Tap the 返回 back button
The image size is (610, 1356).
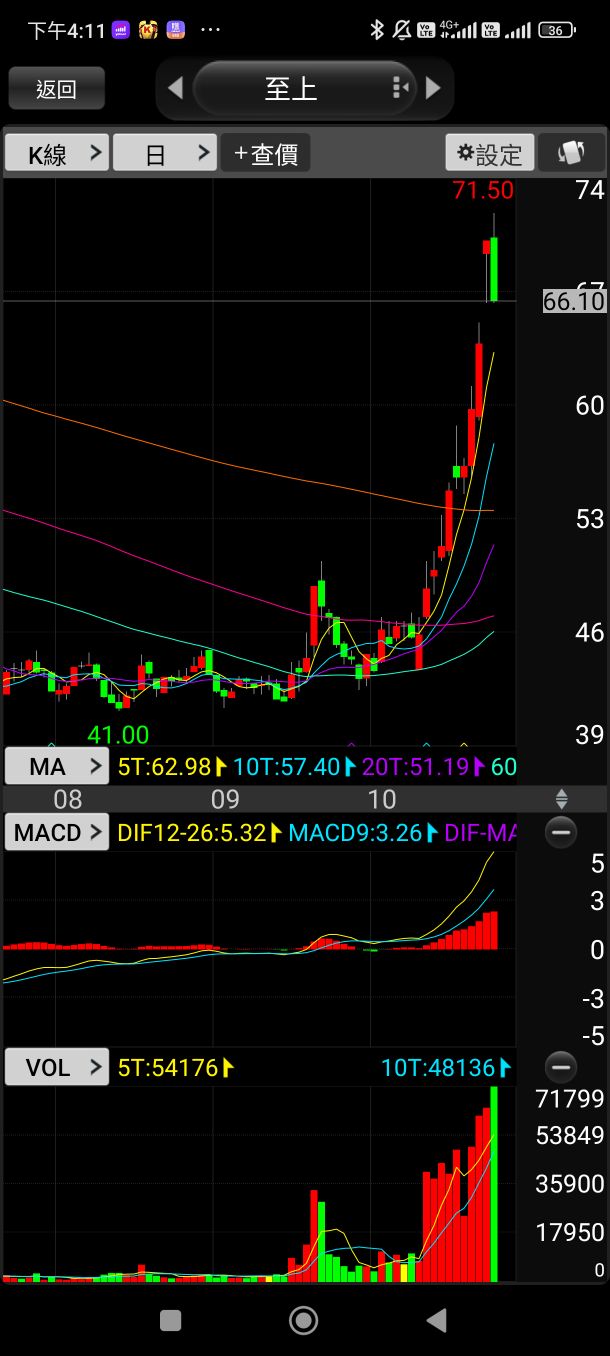click(x=56, y=89)
